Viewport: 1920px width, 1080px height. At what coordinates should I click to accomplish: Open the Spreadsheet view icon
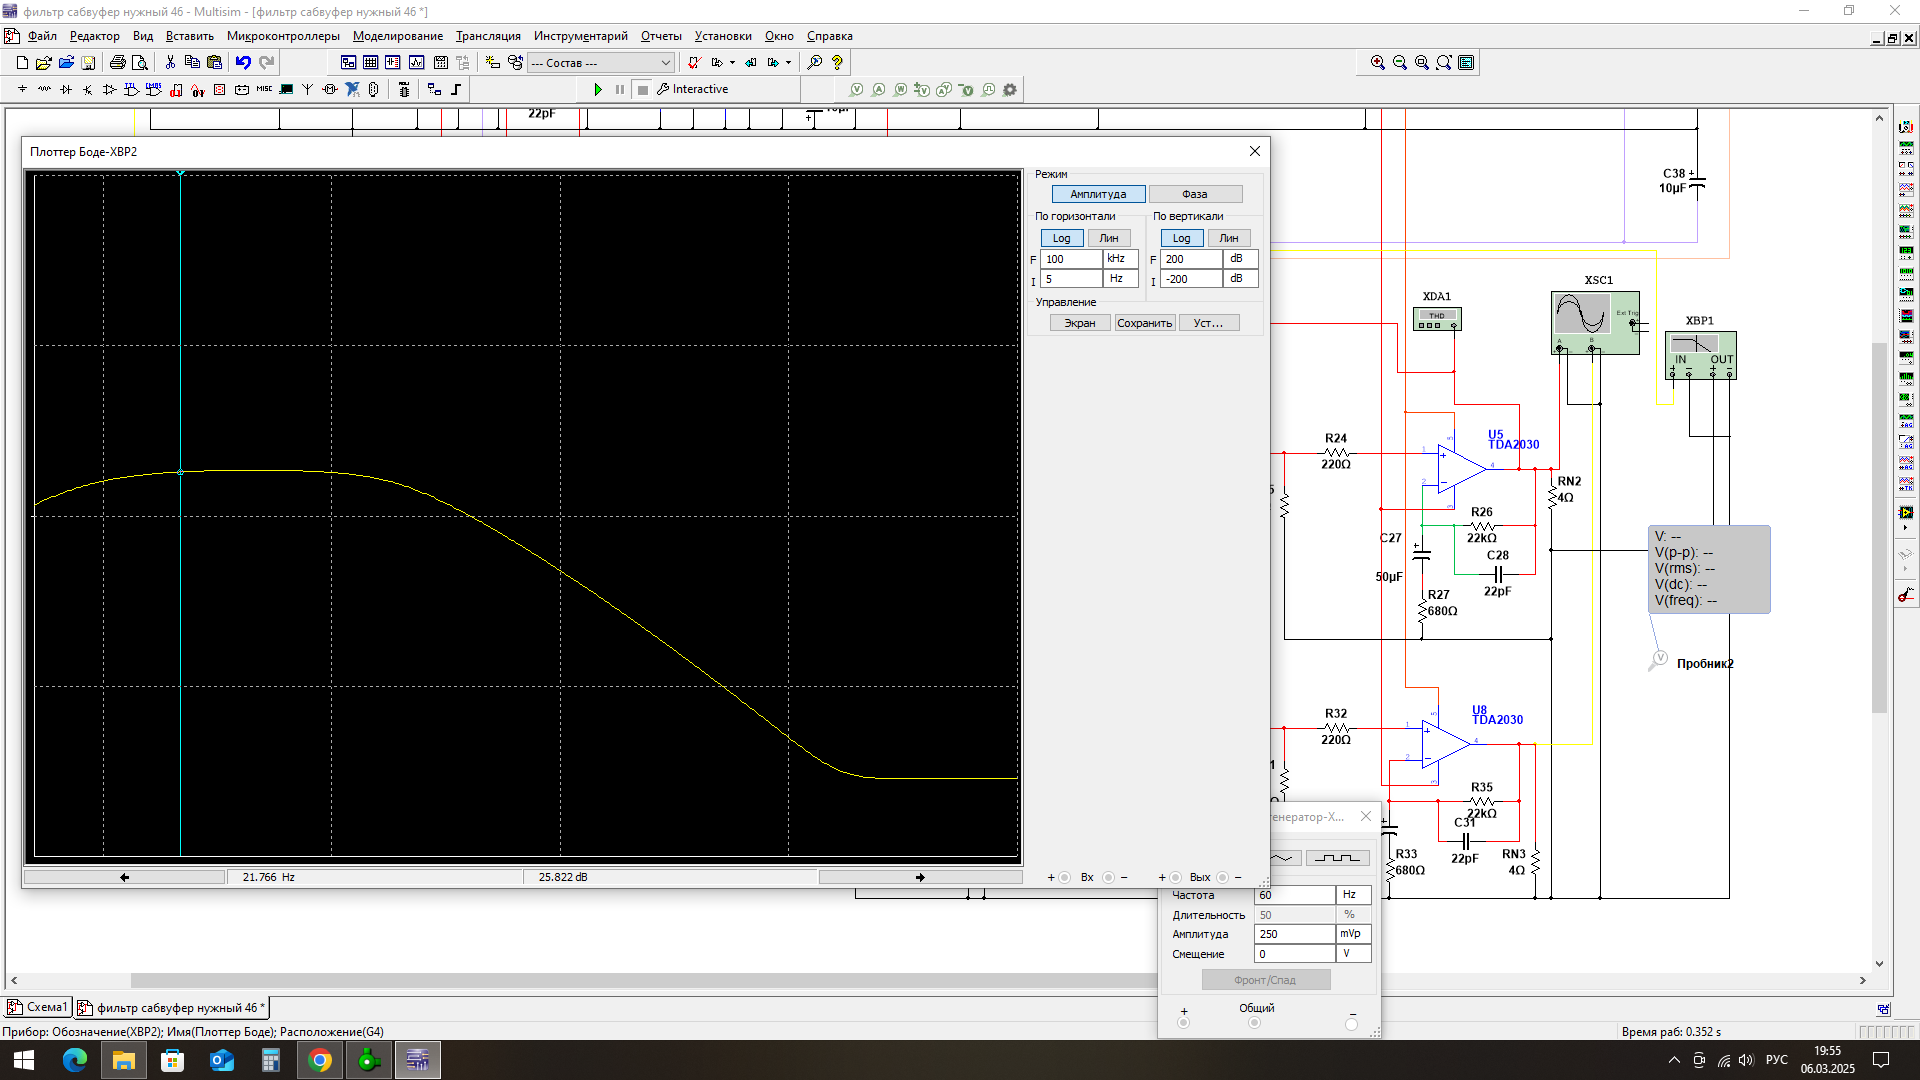pos(370,62)
